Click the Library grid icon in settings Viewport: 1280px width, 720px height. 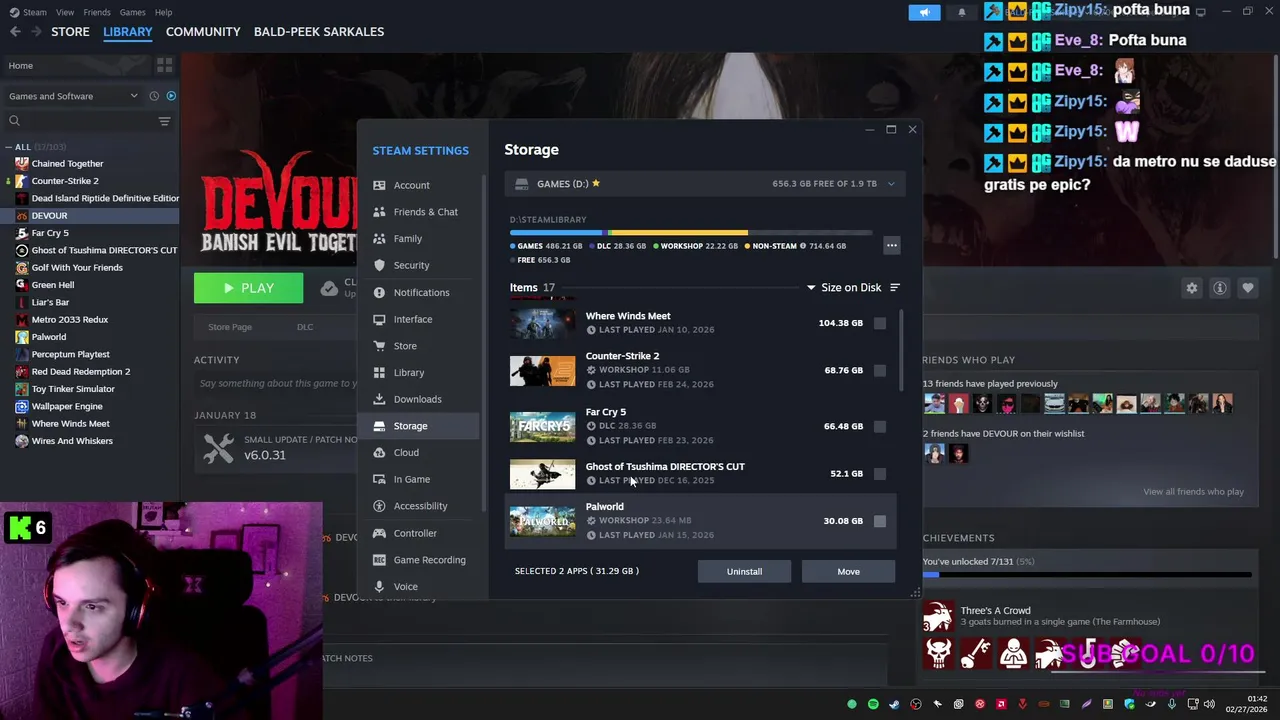[x=379, y=373]
